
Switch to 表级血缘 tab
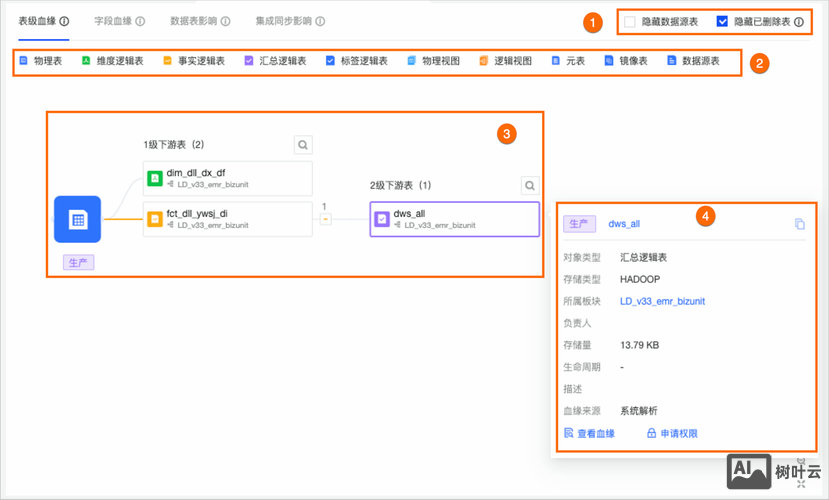(37, 21)
